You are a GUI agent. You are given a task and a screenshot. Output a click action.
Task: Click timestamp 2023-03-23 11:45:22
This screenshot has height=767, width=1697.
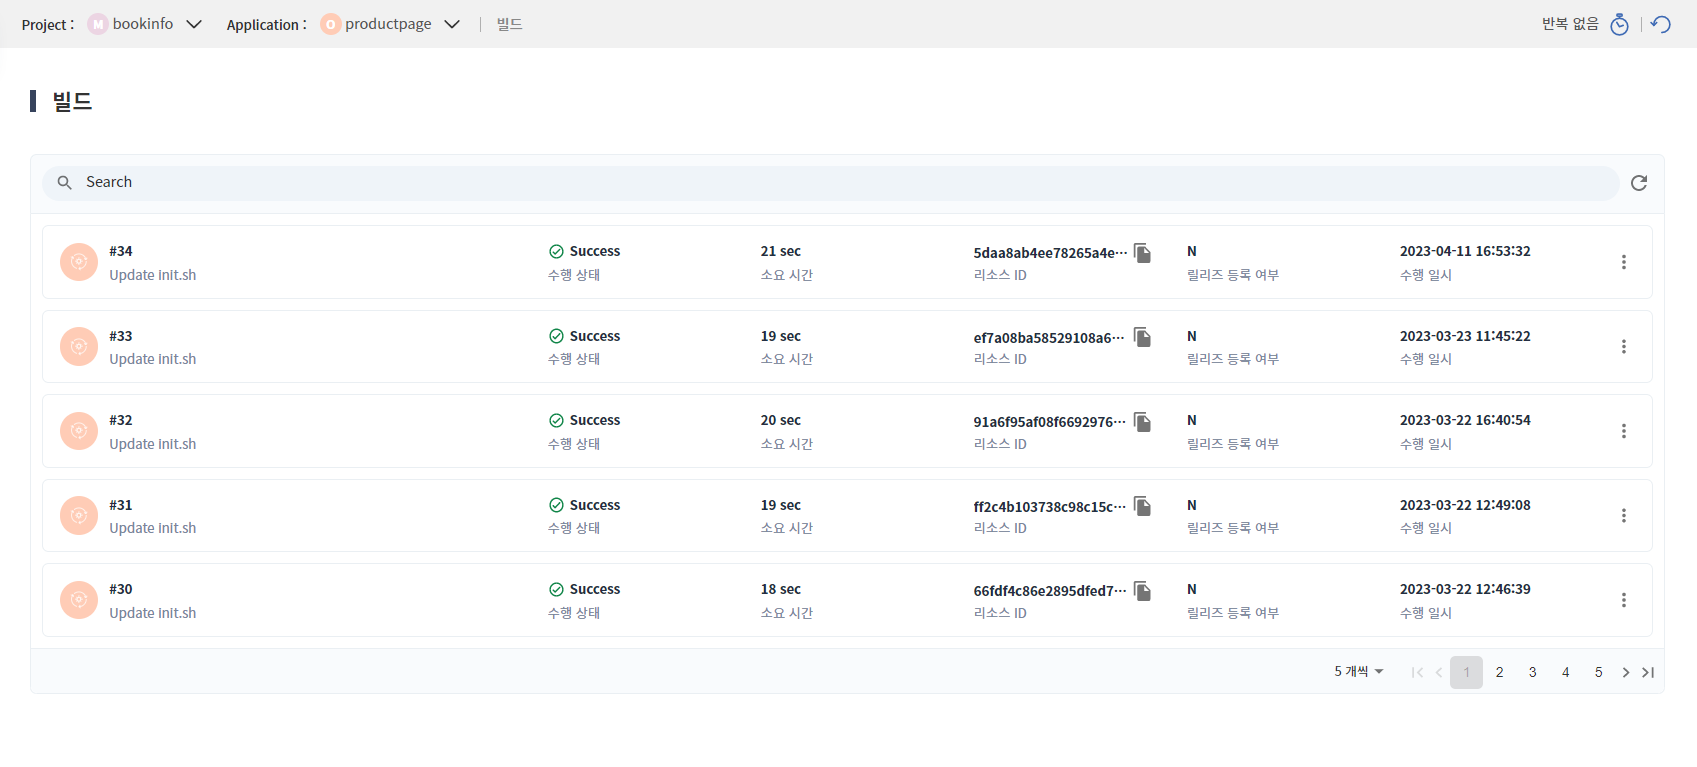coord(1465,336)
